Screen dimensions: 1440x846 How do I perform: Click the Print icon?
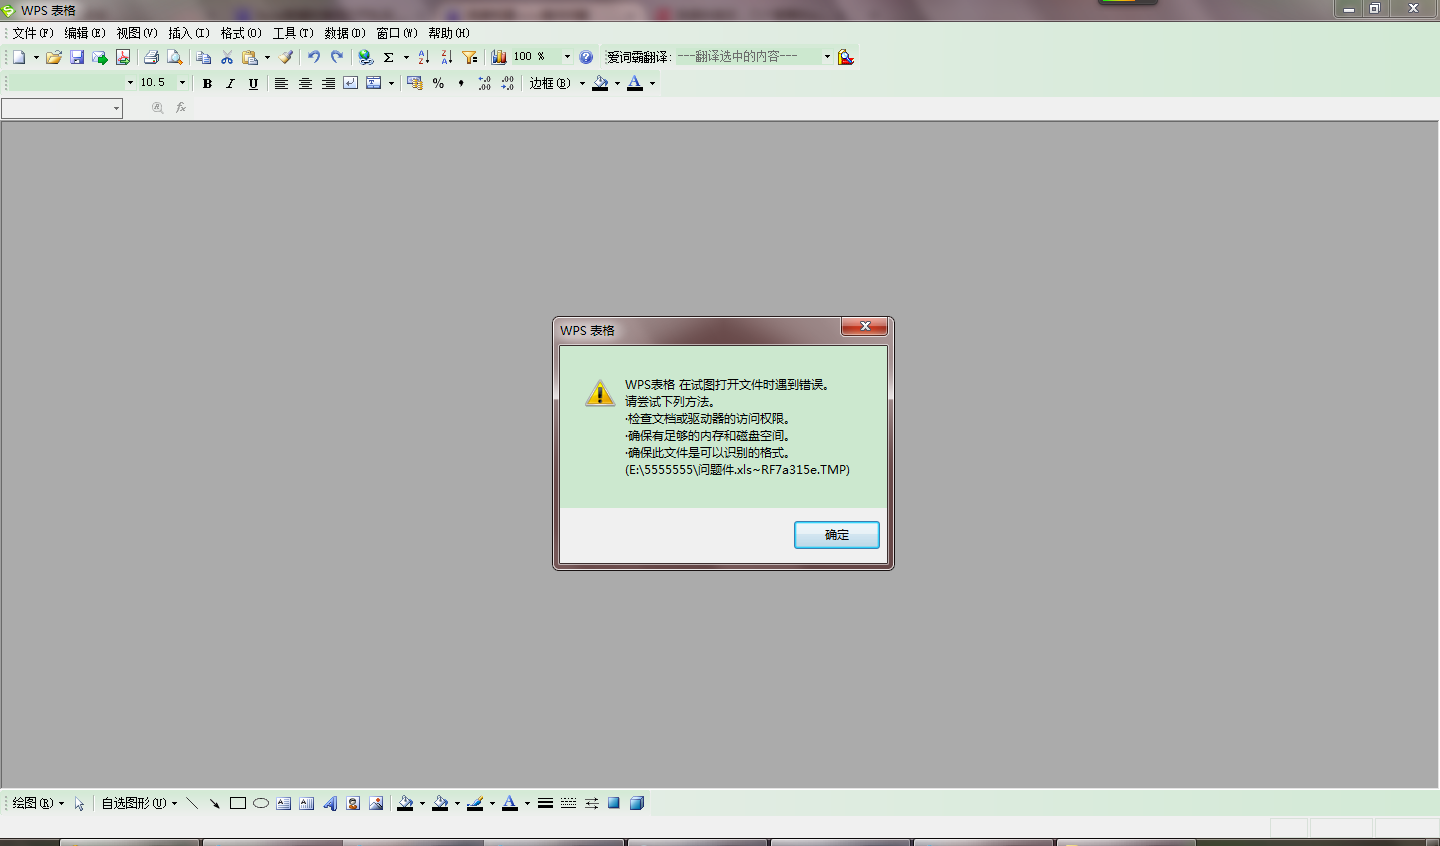[151, 57]
